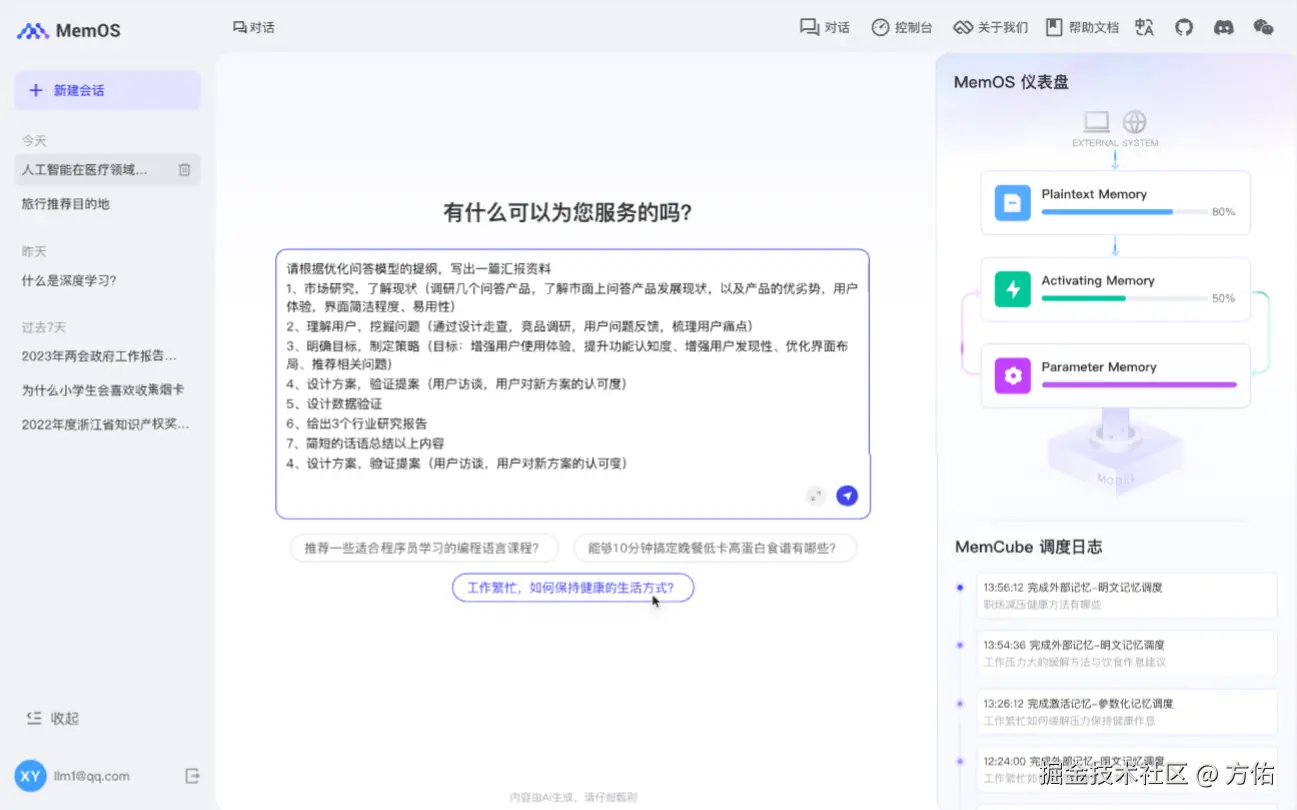Click the llm1@qq.com account label
1297x810 pixels.
pos(92,776)
